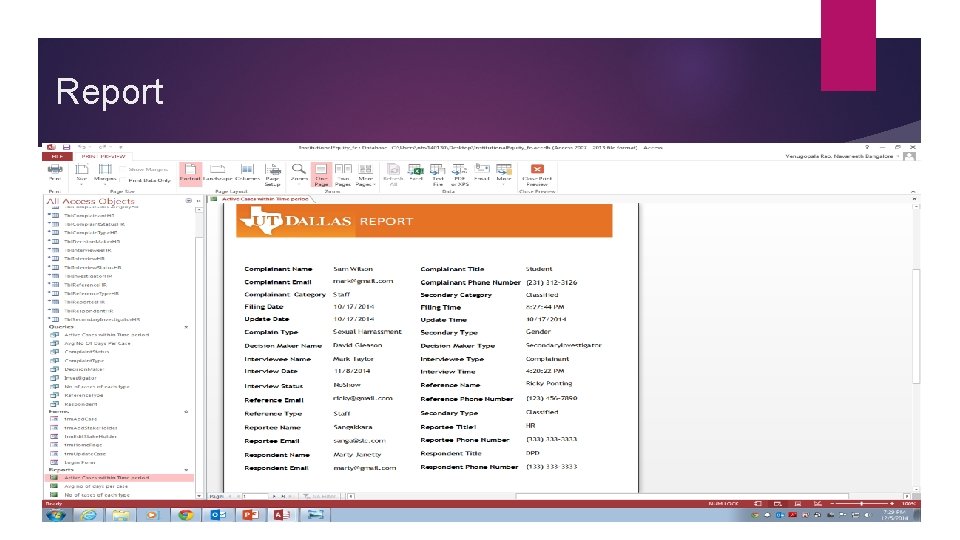Click the No Filter button

[x=319, y=496]
